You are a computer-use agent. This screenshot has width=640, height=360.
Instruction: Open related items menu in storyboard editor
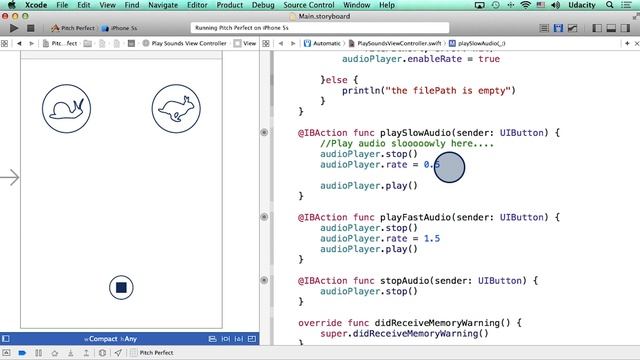pyautogui.click(x=4, y=43)
